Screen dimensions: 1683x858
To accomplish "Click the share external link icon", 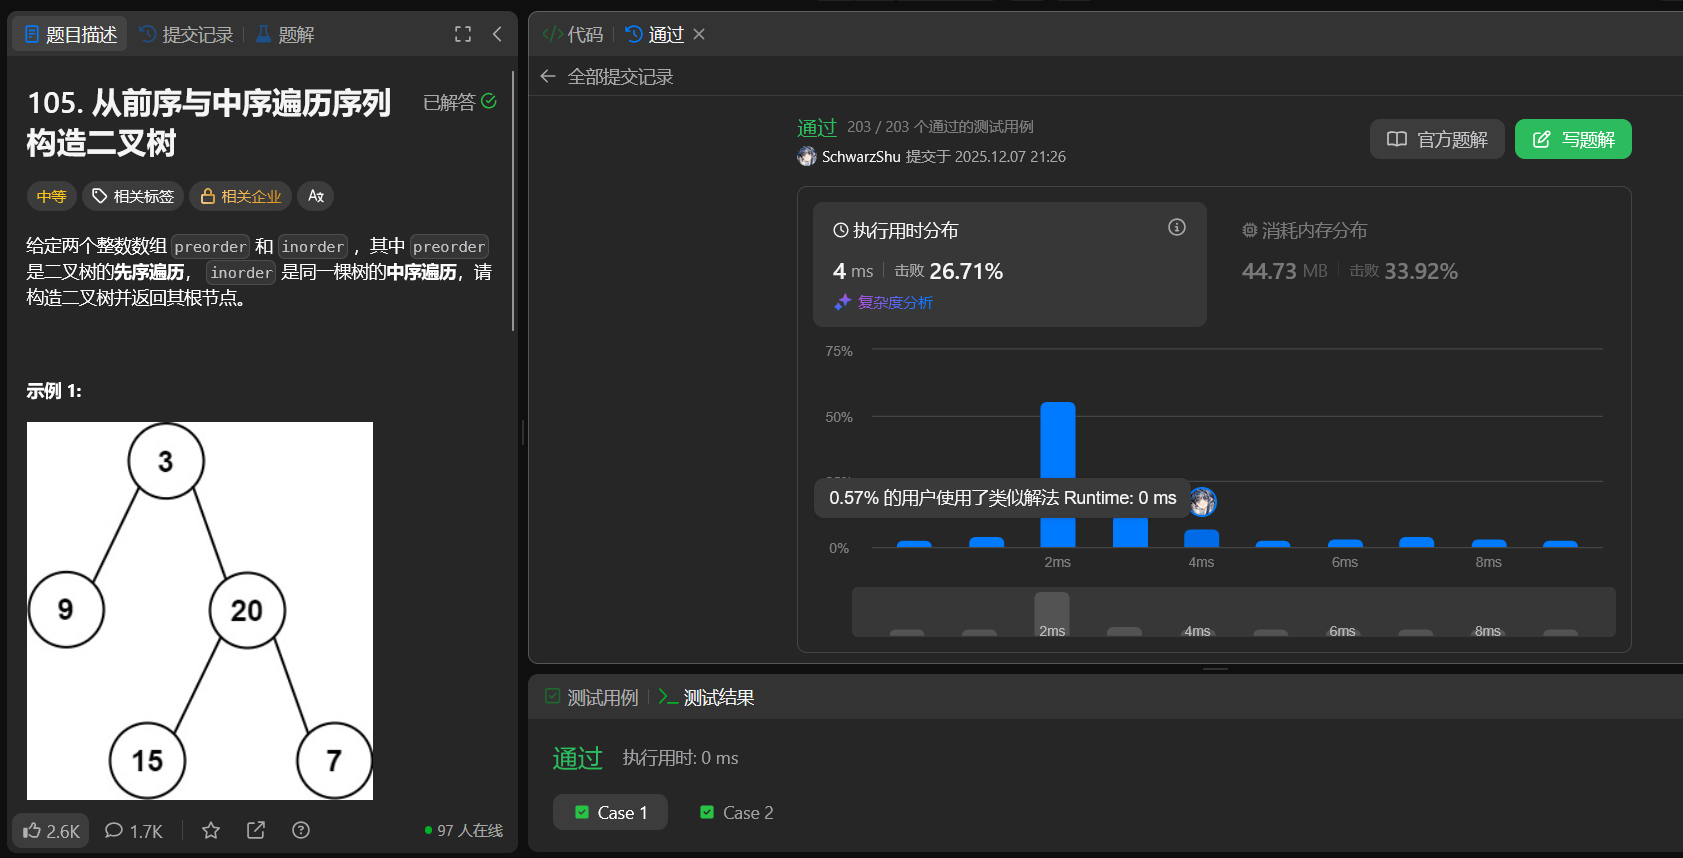I will pos(256,831).
